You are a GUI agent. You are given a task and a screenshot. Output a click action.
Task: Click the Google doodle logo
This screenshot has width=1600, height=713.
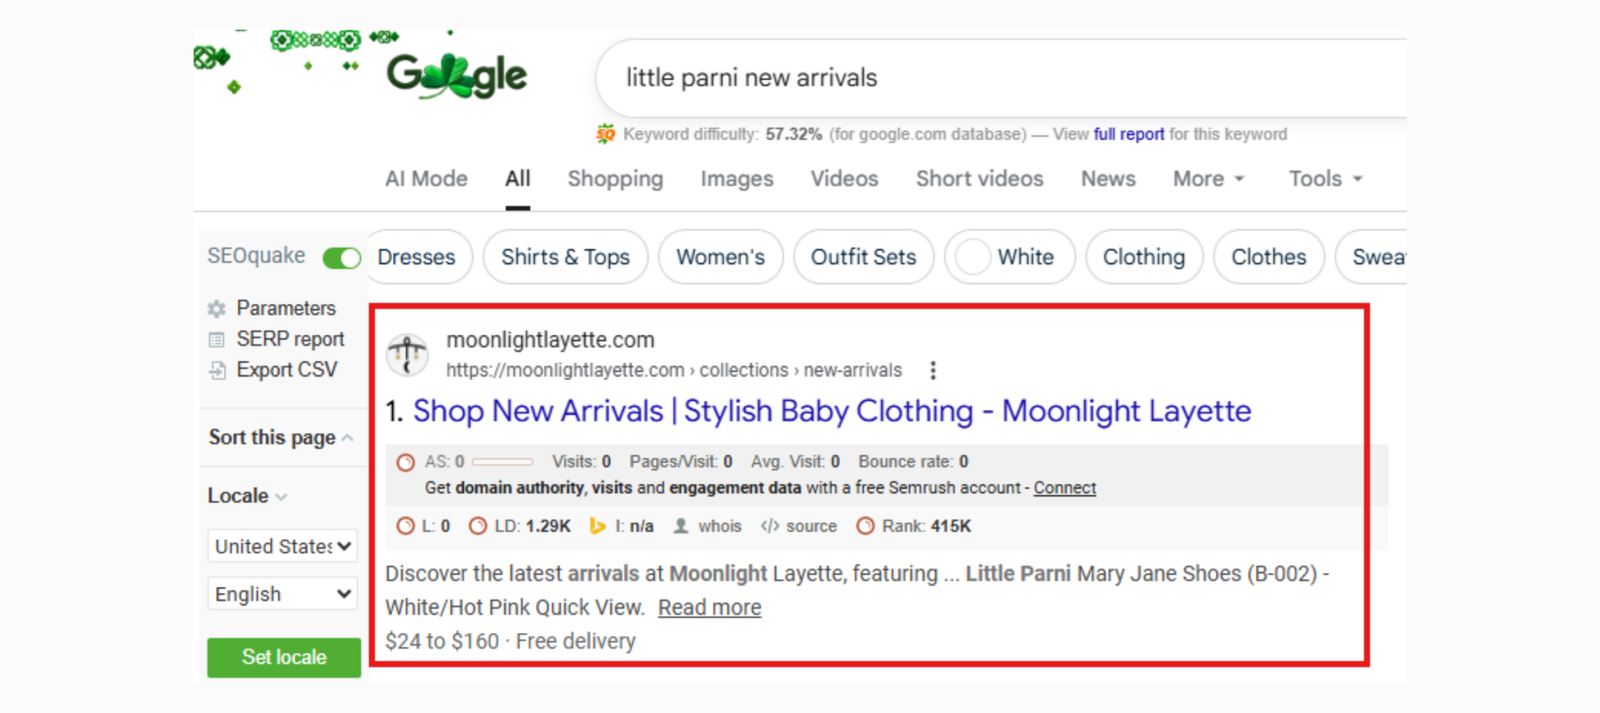457,75
